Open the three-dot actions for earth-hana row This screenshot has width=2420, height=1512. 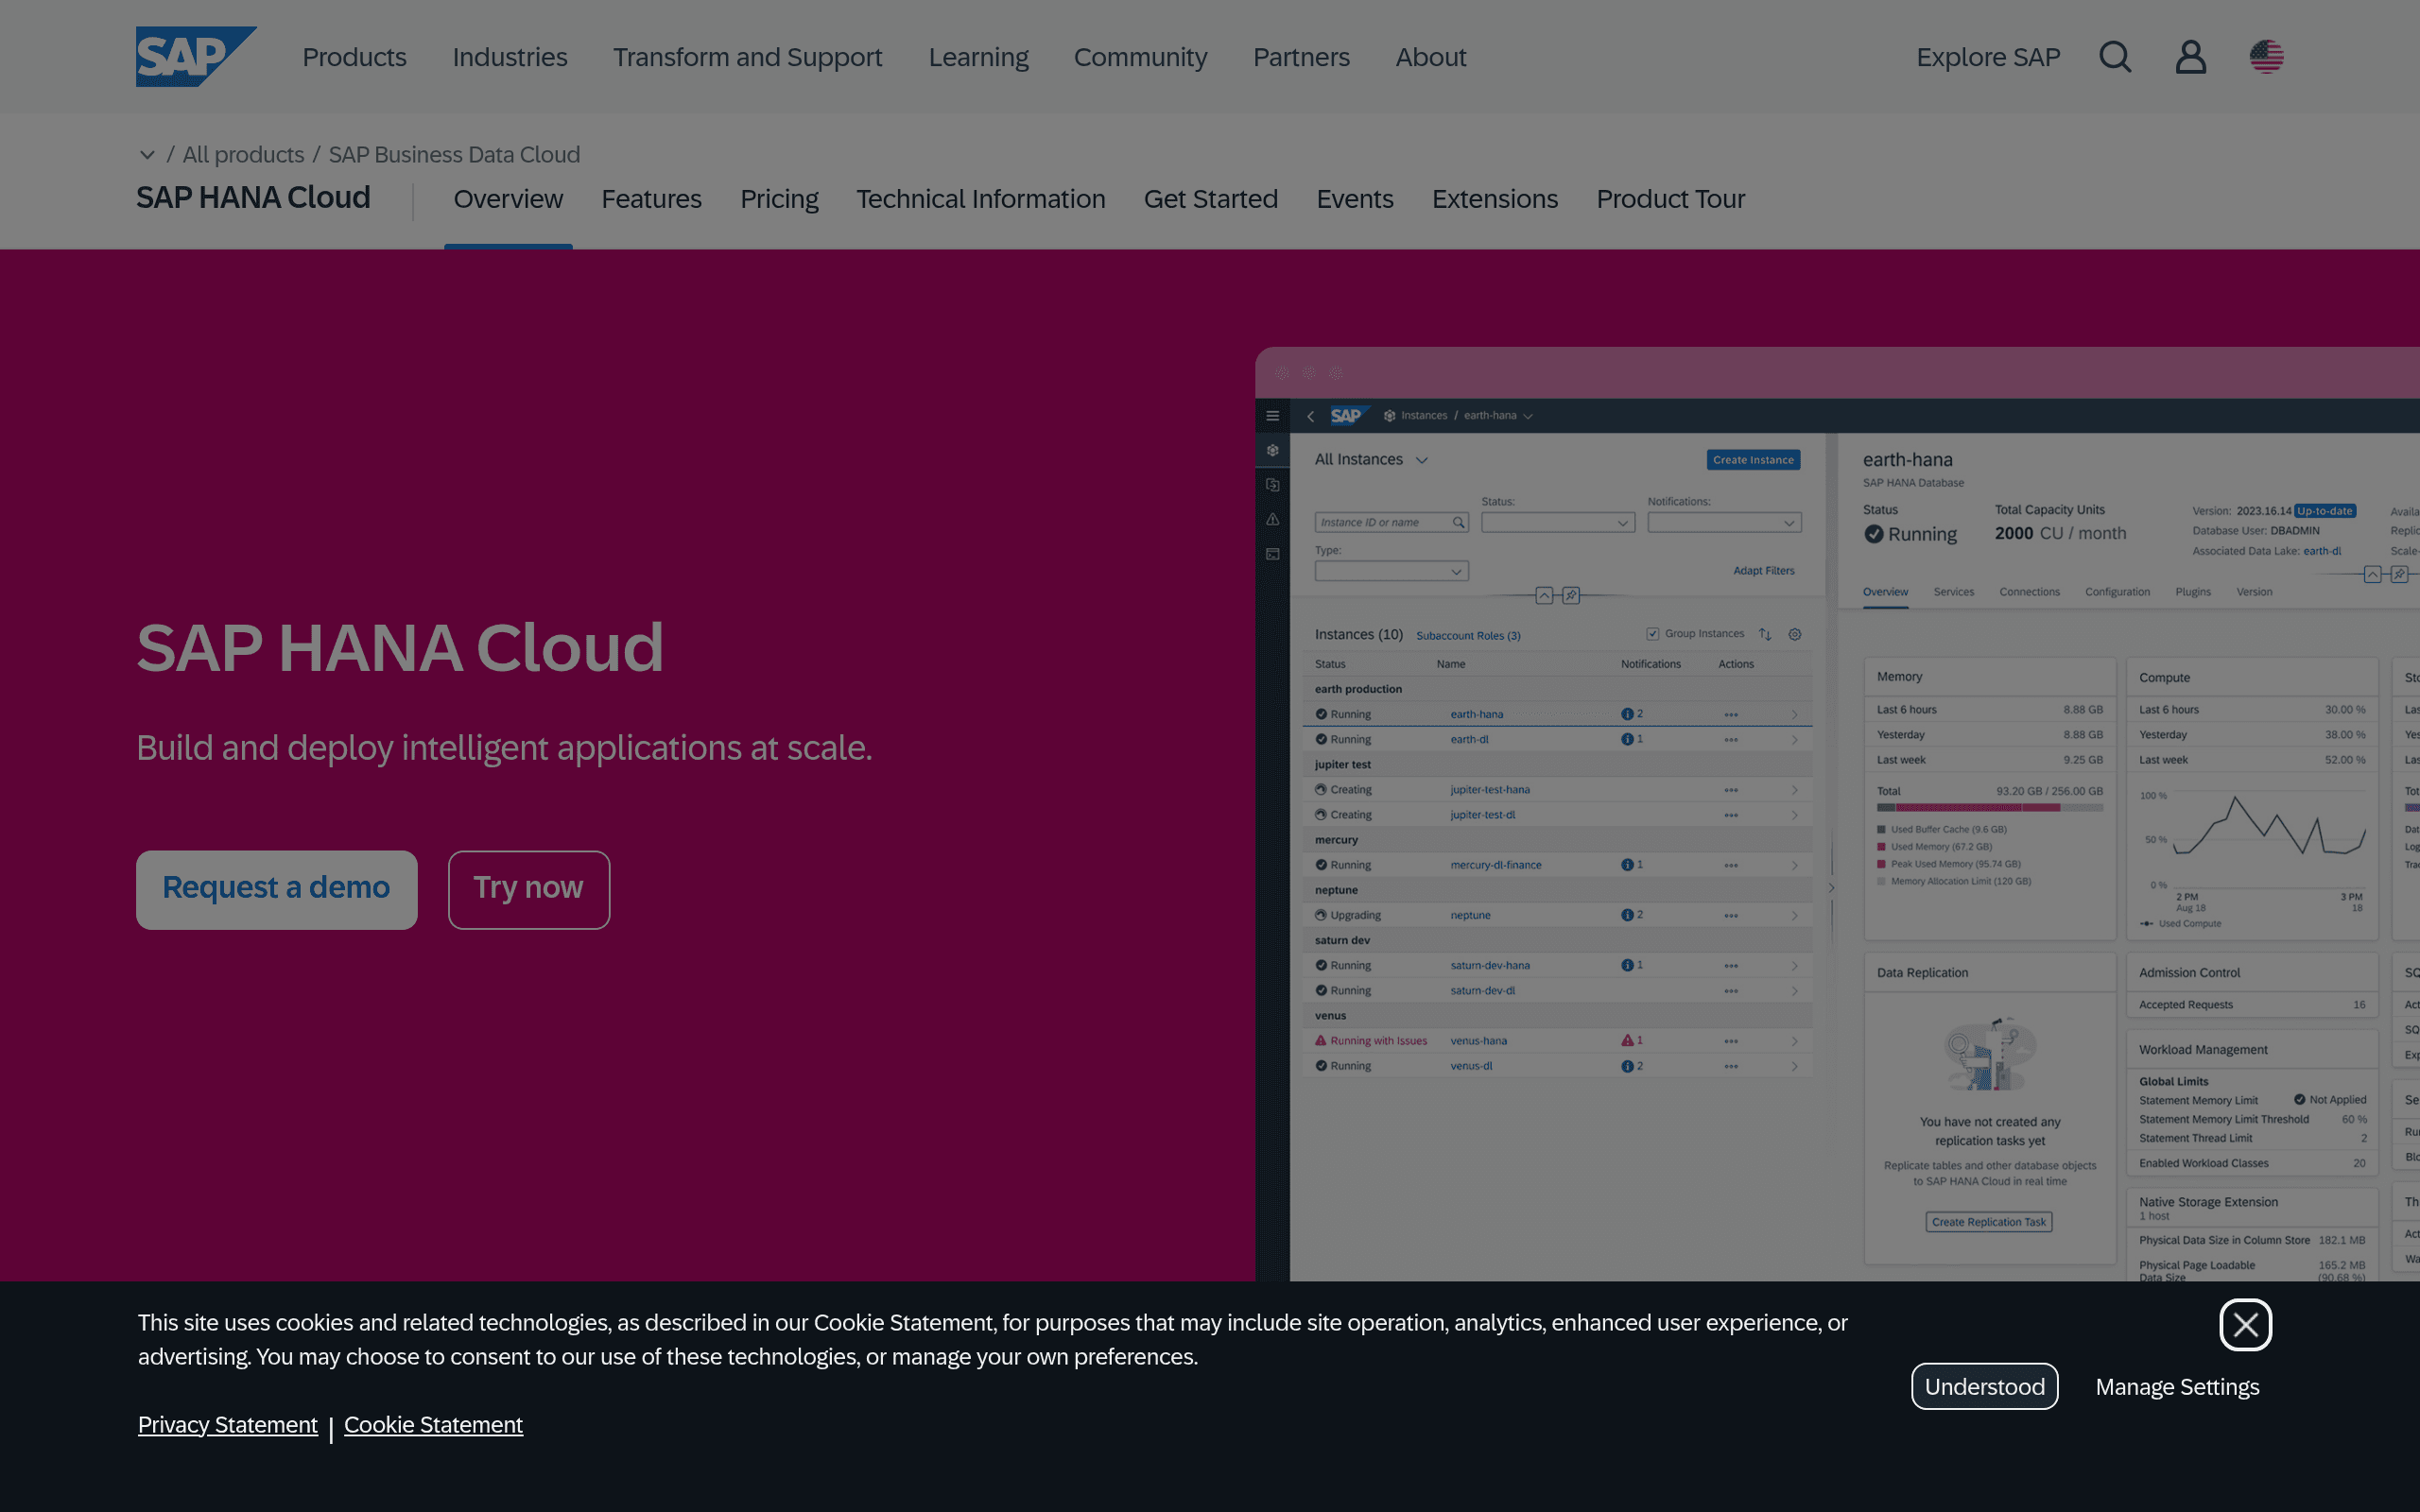tap(1731, 715)
